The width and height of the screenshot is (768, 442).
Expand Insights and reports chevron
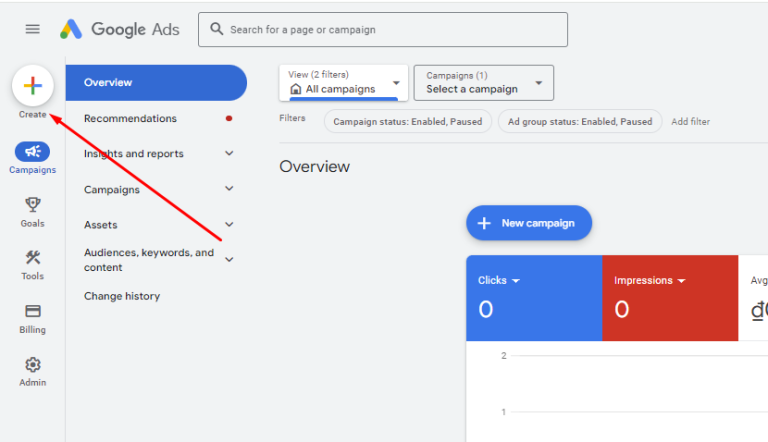[229, 153]
